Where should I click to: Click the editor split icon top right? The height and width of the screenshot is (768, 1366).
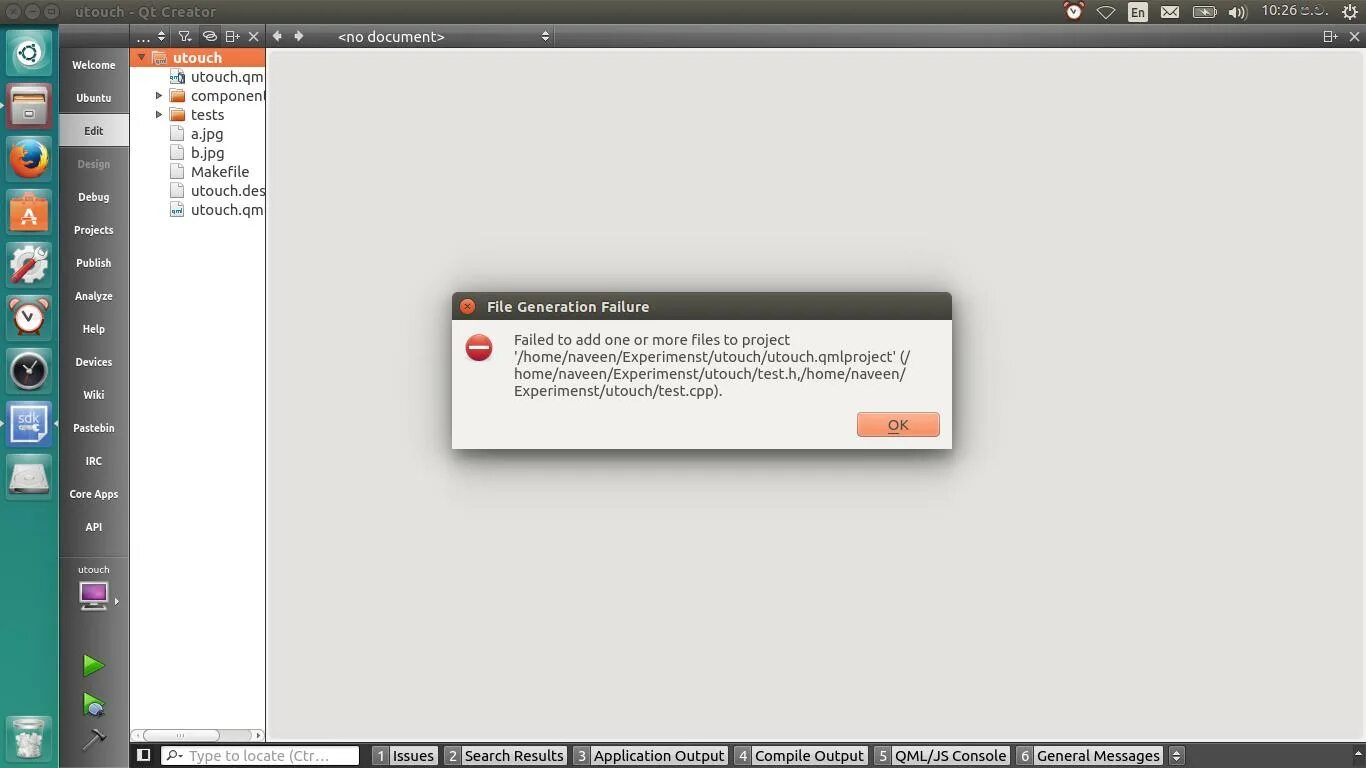[1330, 36]
